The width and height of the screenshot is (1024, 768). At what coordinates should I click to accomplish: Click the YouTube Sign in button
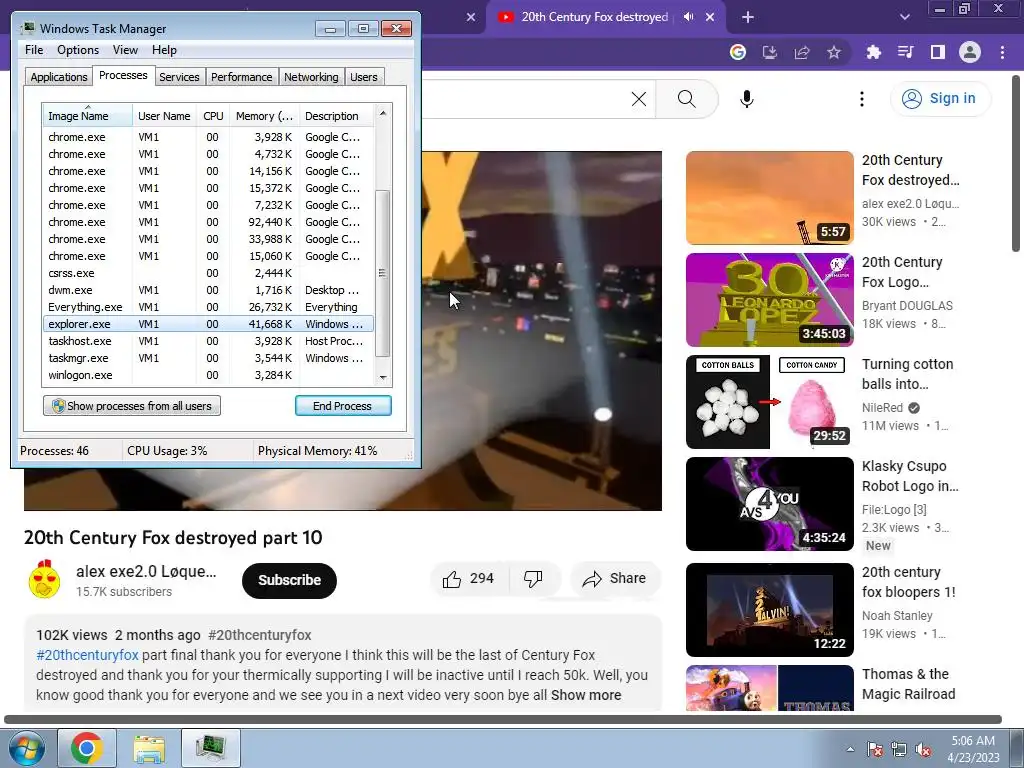point(940,98)
